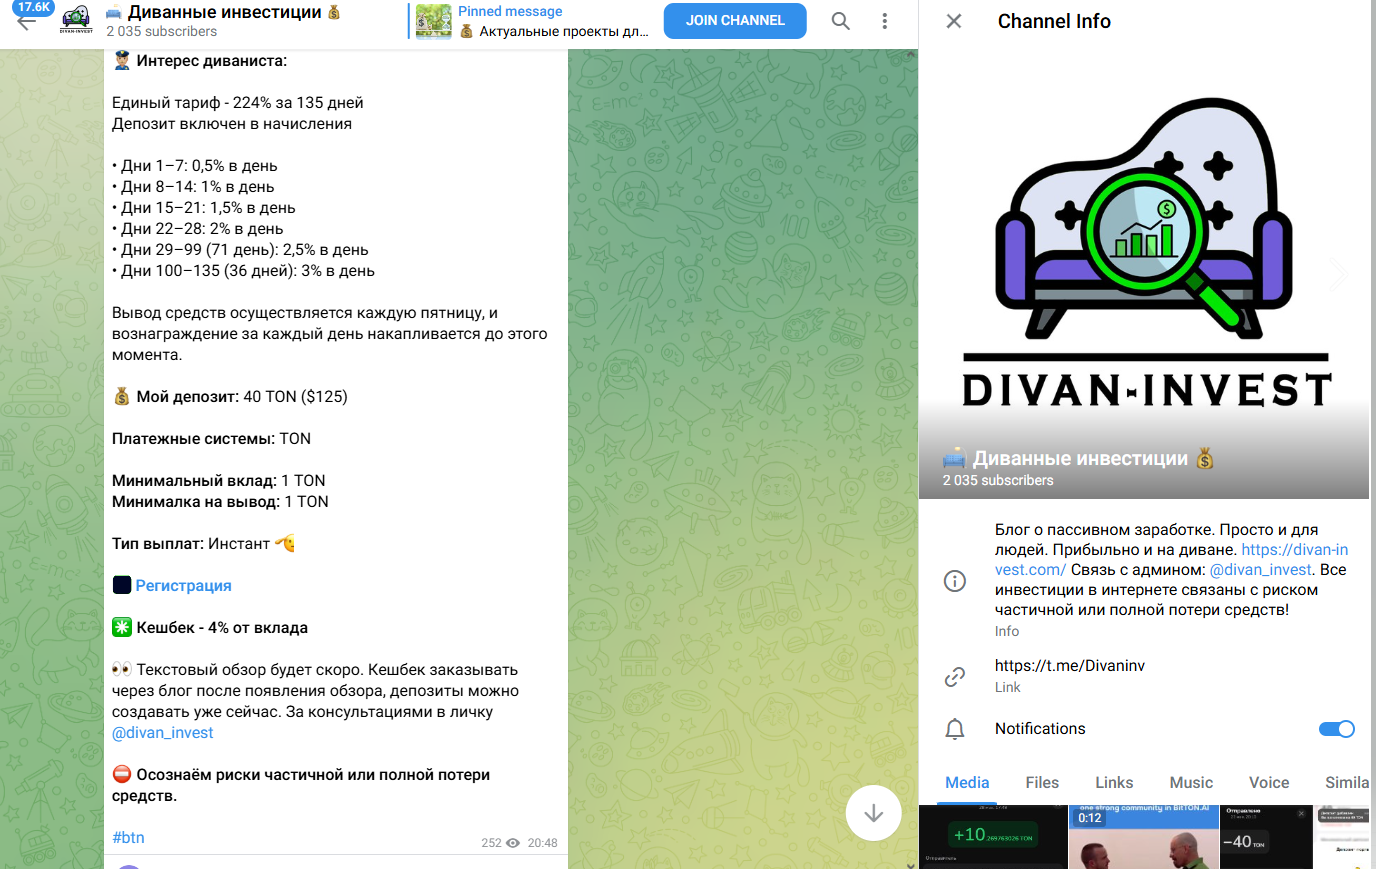Open the https://t.me/Divaninv channel link

click(1069, 666)
